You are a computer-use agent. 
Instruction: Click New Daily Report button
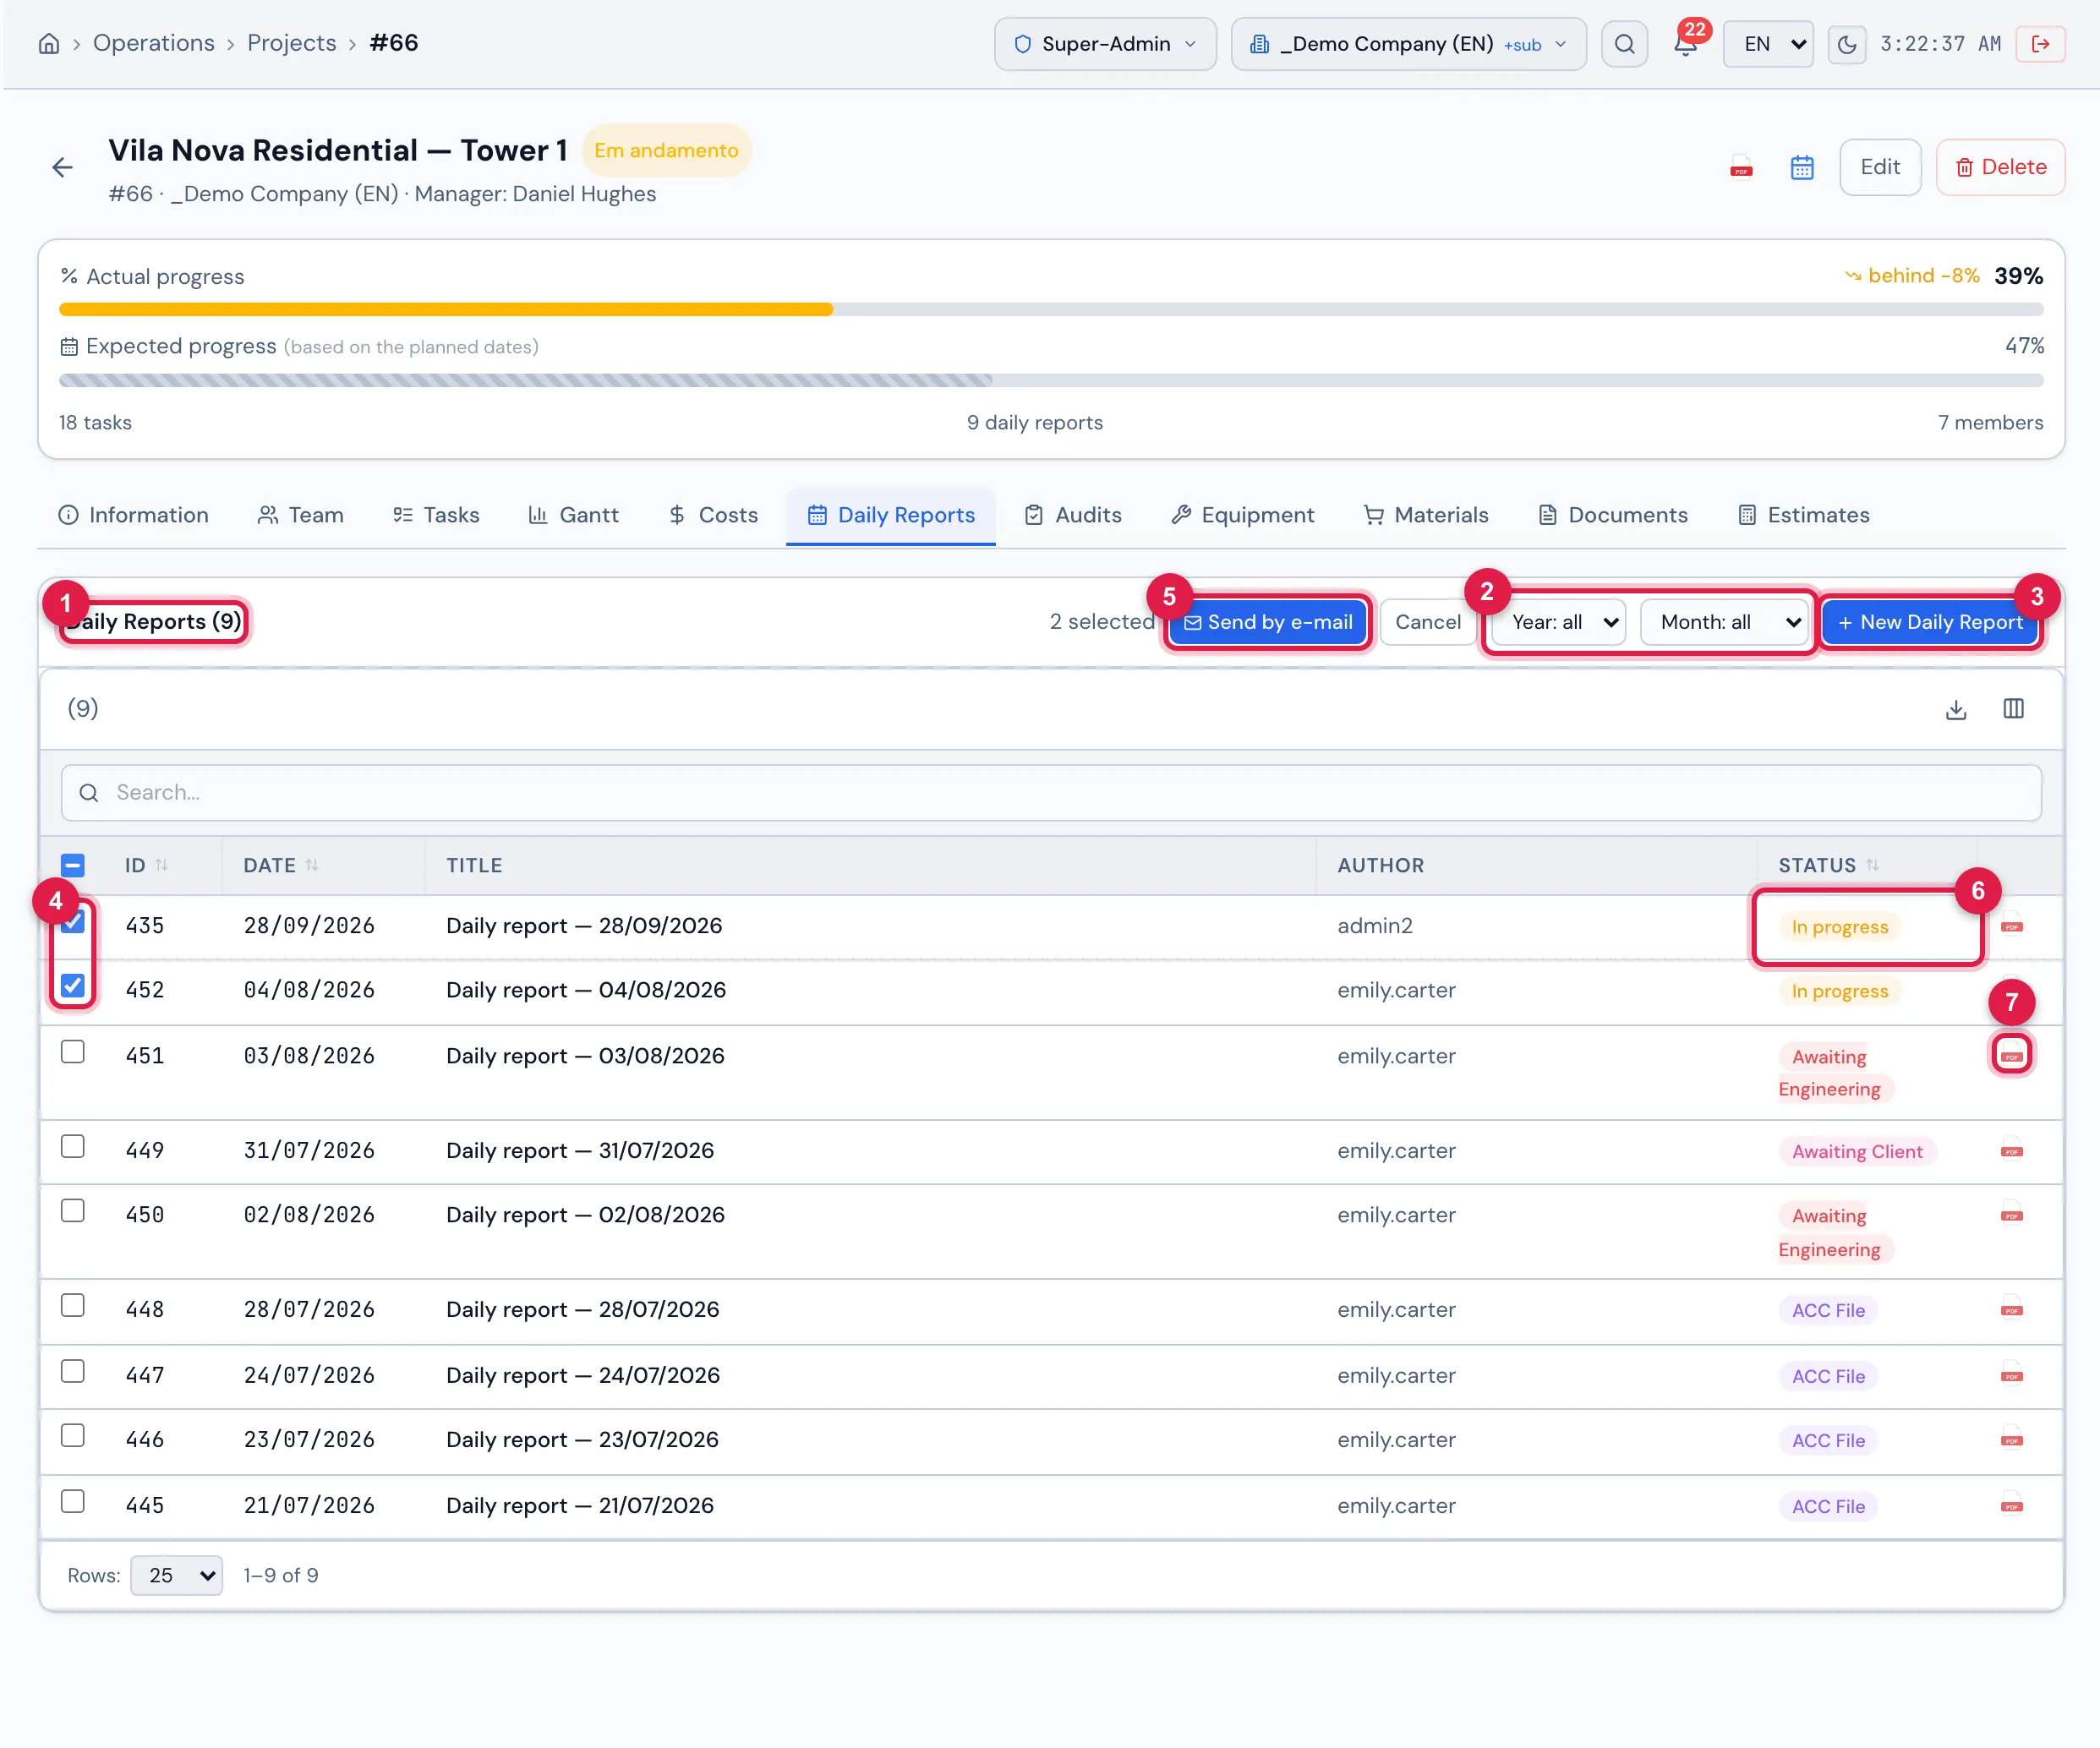click(x=1930, y=622)
